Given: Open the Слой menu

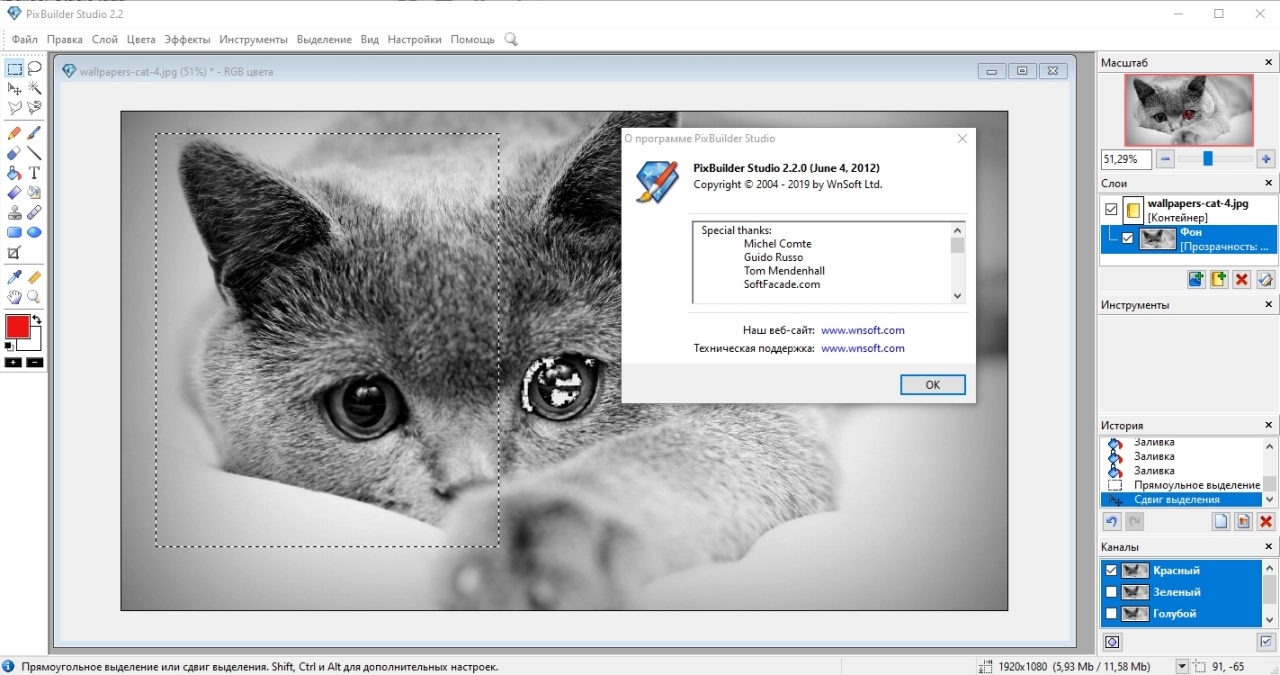Looking at the screenshot, I should click(x=104, y=39).
